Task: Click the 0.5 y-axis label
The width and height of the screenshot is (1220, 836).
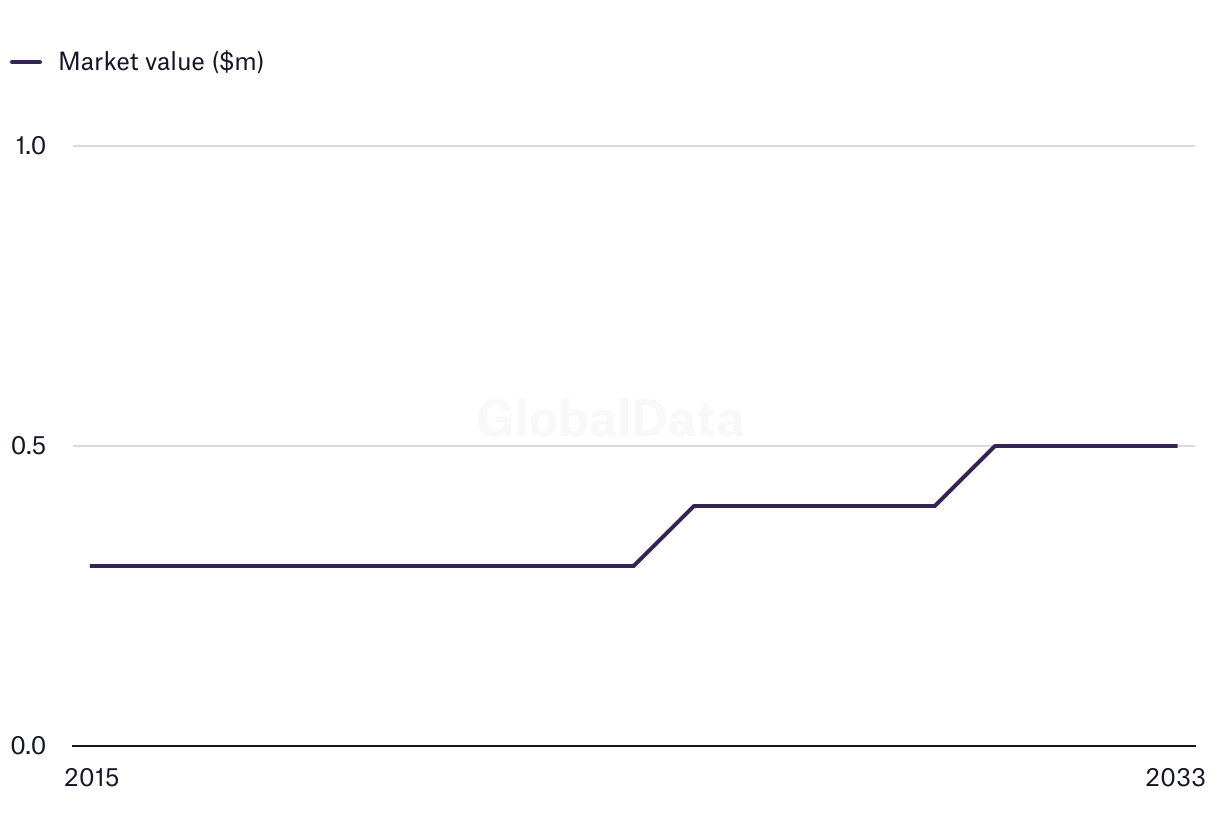Action: pyautogui.click(x=30, y=446)
